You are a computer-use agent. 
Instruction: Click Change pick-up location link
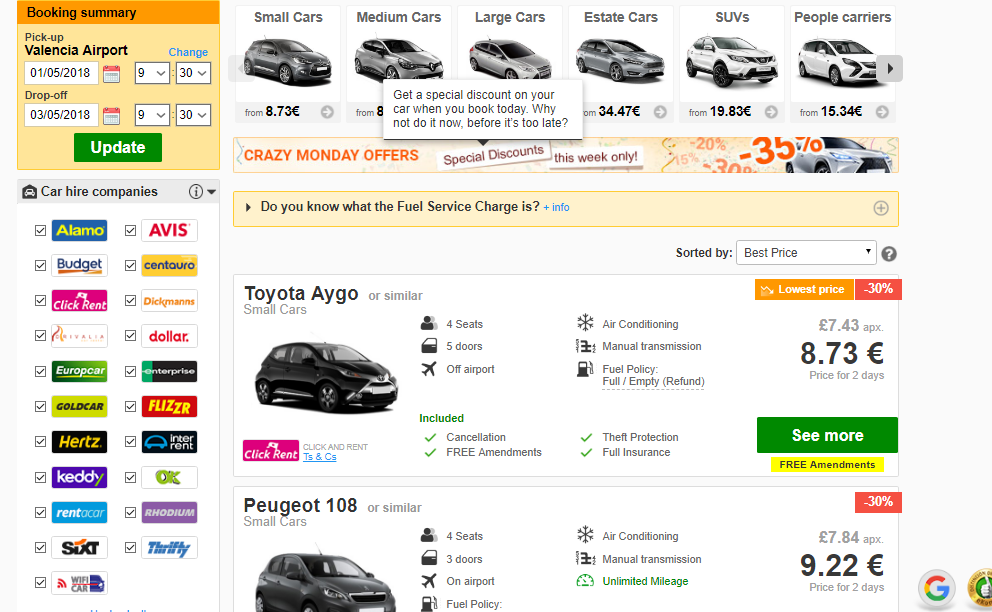[188, 53]
